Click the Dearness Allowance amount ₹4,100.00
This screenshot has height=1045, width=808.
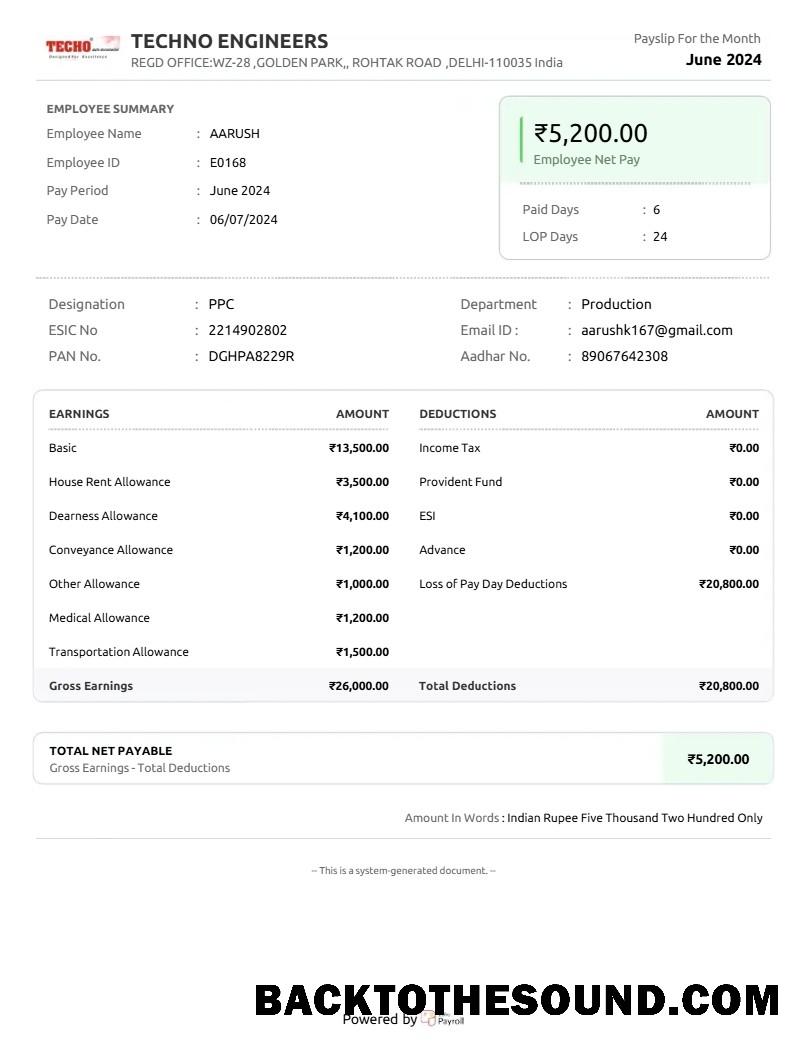362,517
